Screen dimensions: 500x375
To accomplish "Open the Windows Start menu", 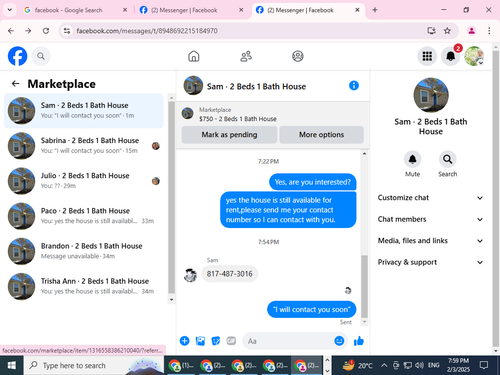I will [x=11, y=365].
